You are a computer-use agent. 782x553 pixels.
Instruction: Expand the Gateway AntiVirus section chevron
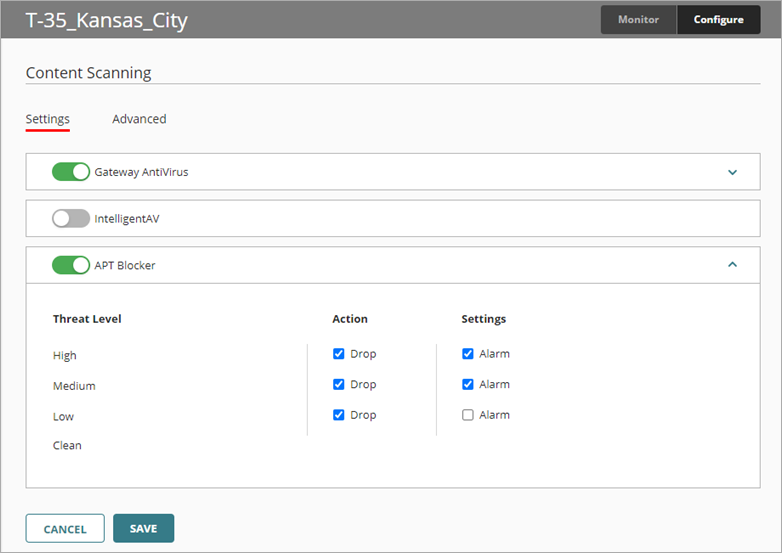point(732,172)
